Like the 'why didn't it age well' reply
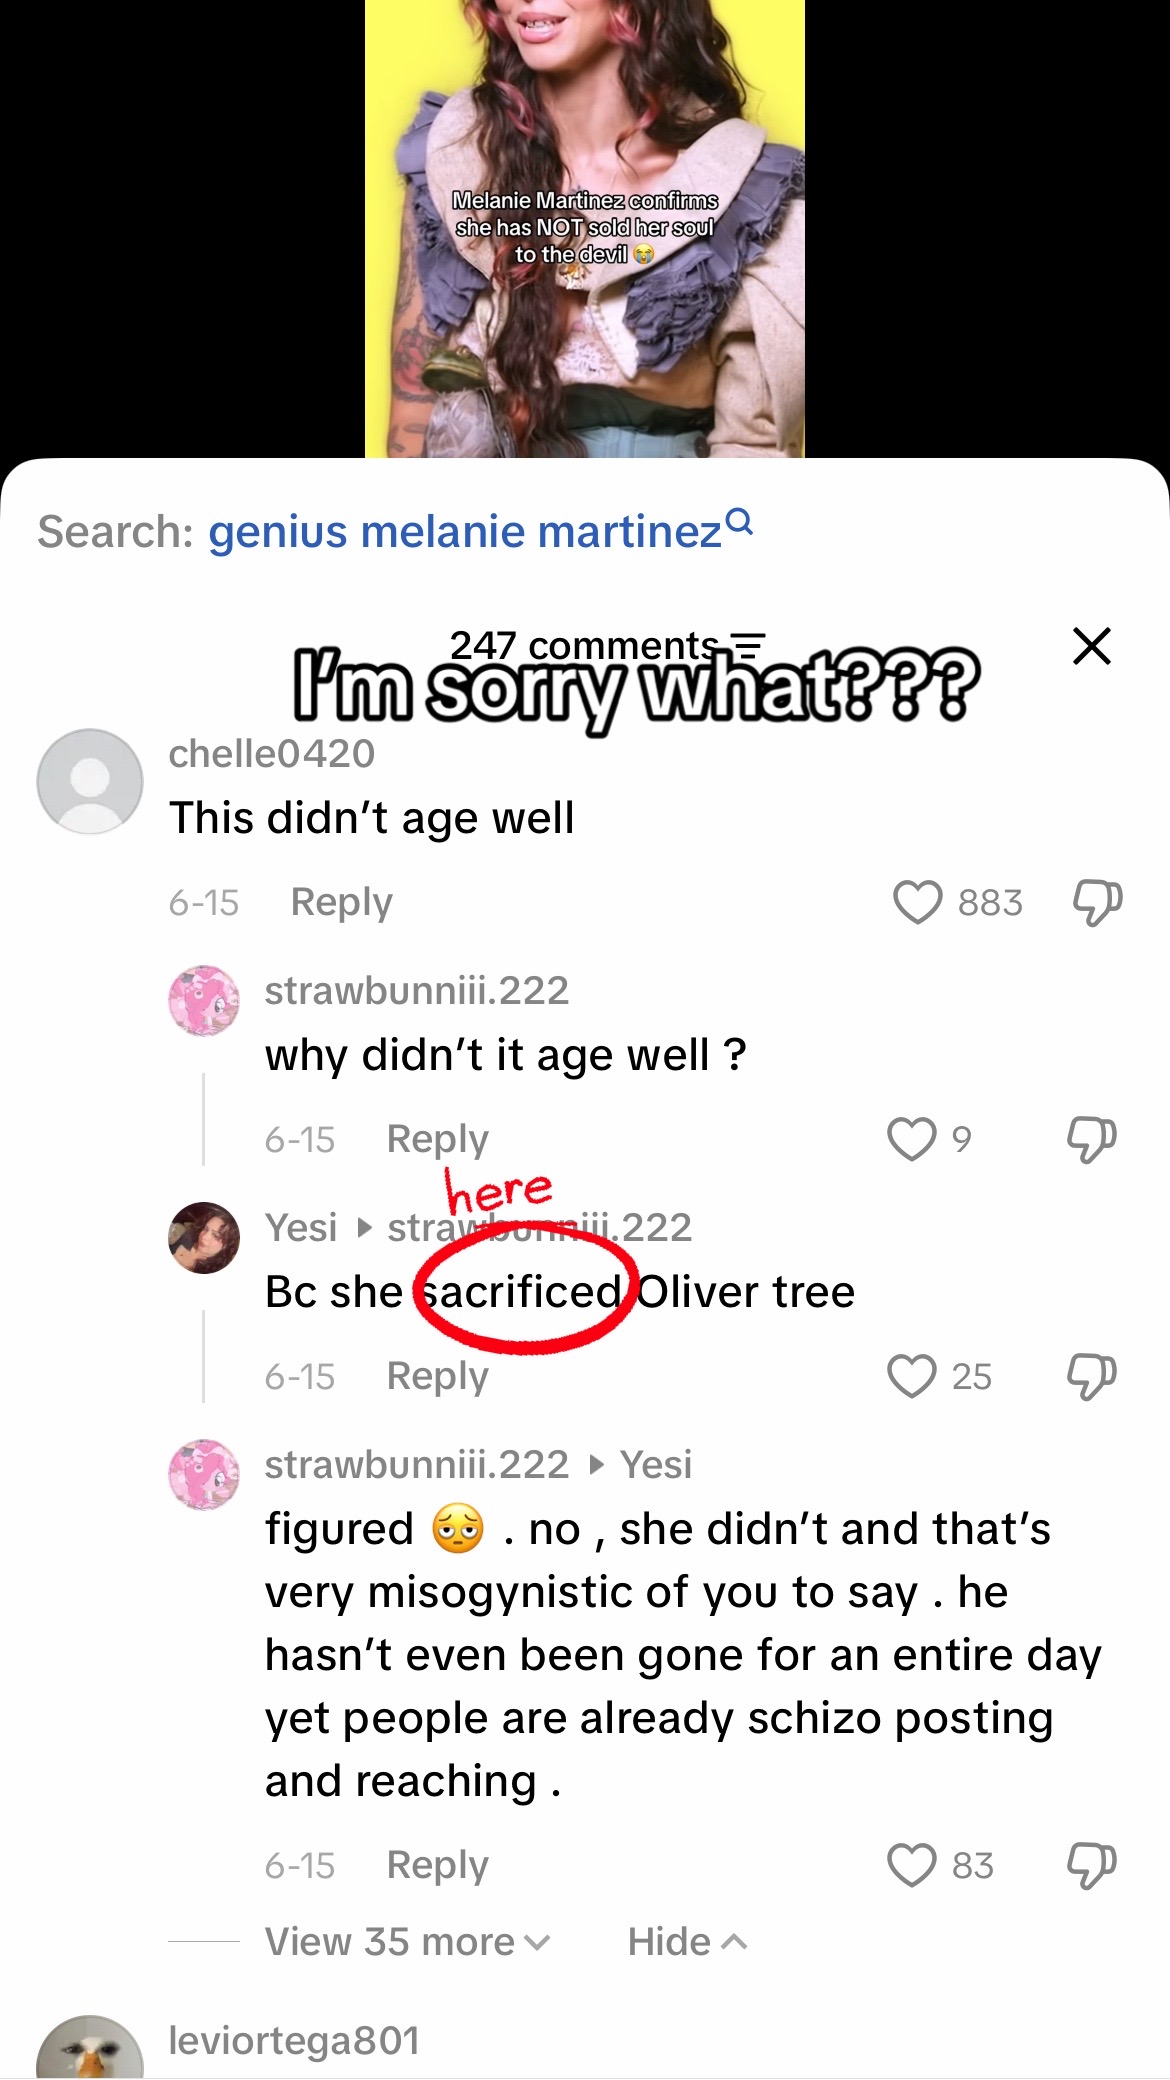This screenshot has height=2080, width=1170. click(x=911, y=1139)
